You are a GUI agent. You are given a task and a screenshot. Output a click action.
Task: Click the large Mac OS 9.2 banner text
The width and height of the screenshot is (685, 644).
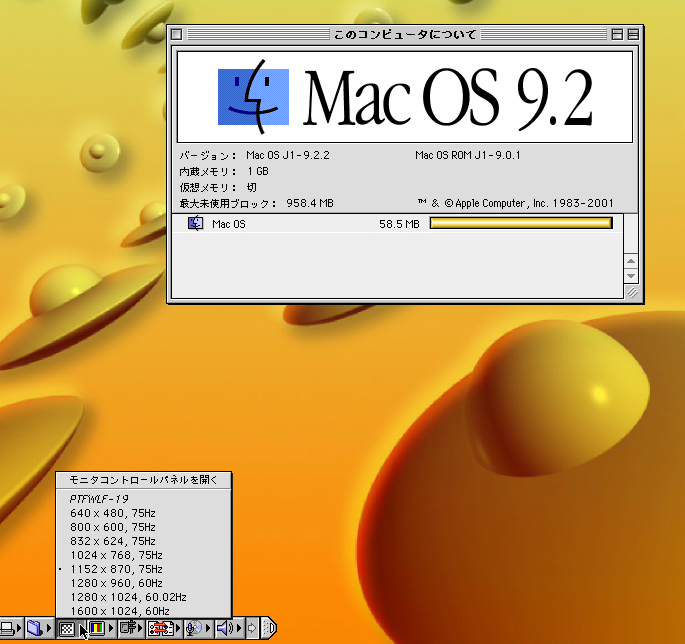click(x=448, y=98)
